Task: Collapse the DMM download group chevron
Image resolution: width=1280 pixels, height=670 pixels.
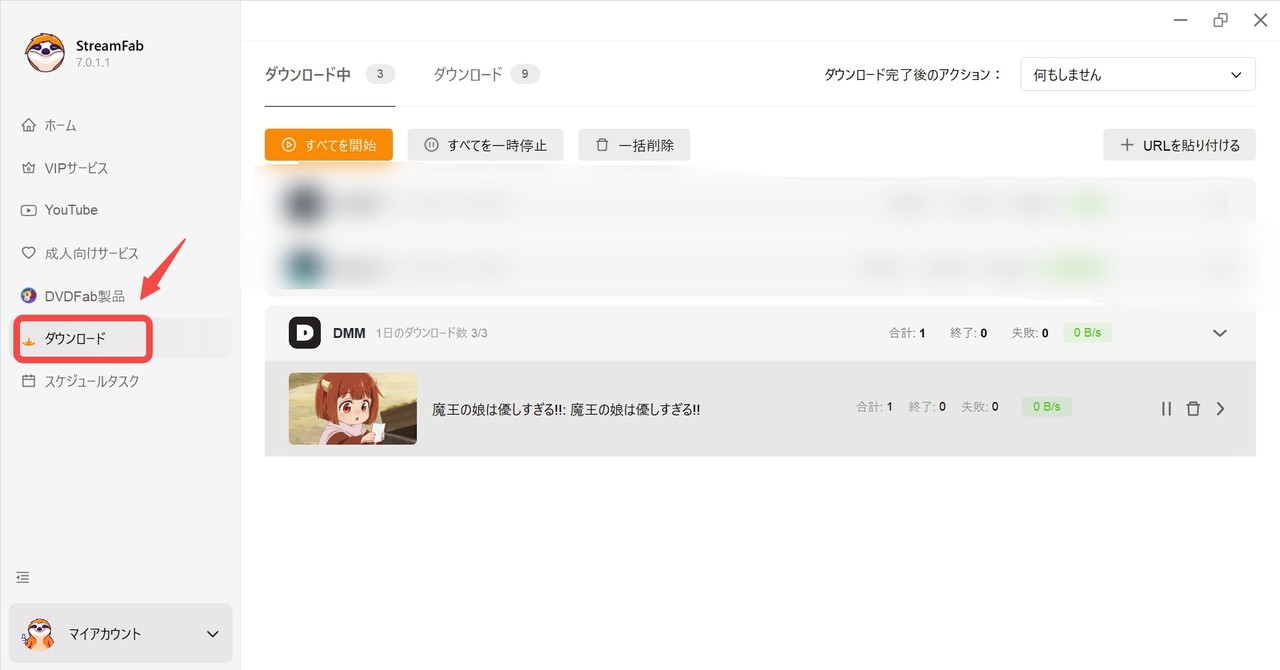Action: (x=1219, y=332)
